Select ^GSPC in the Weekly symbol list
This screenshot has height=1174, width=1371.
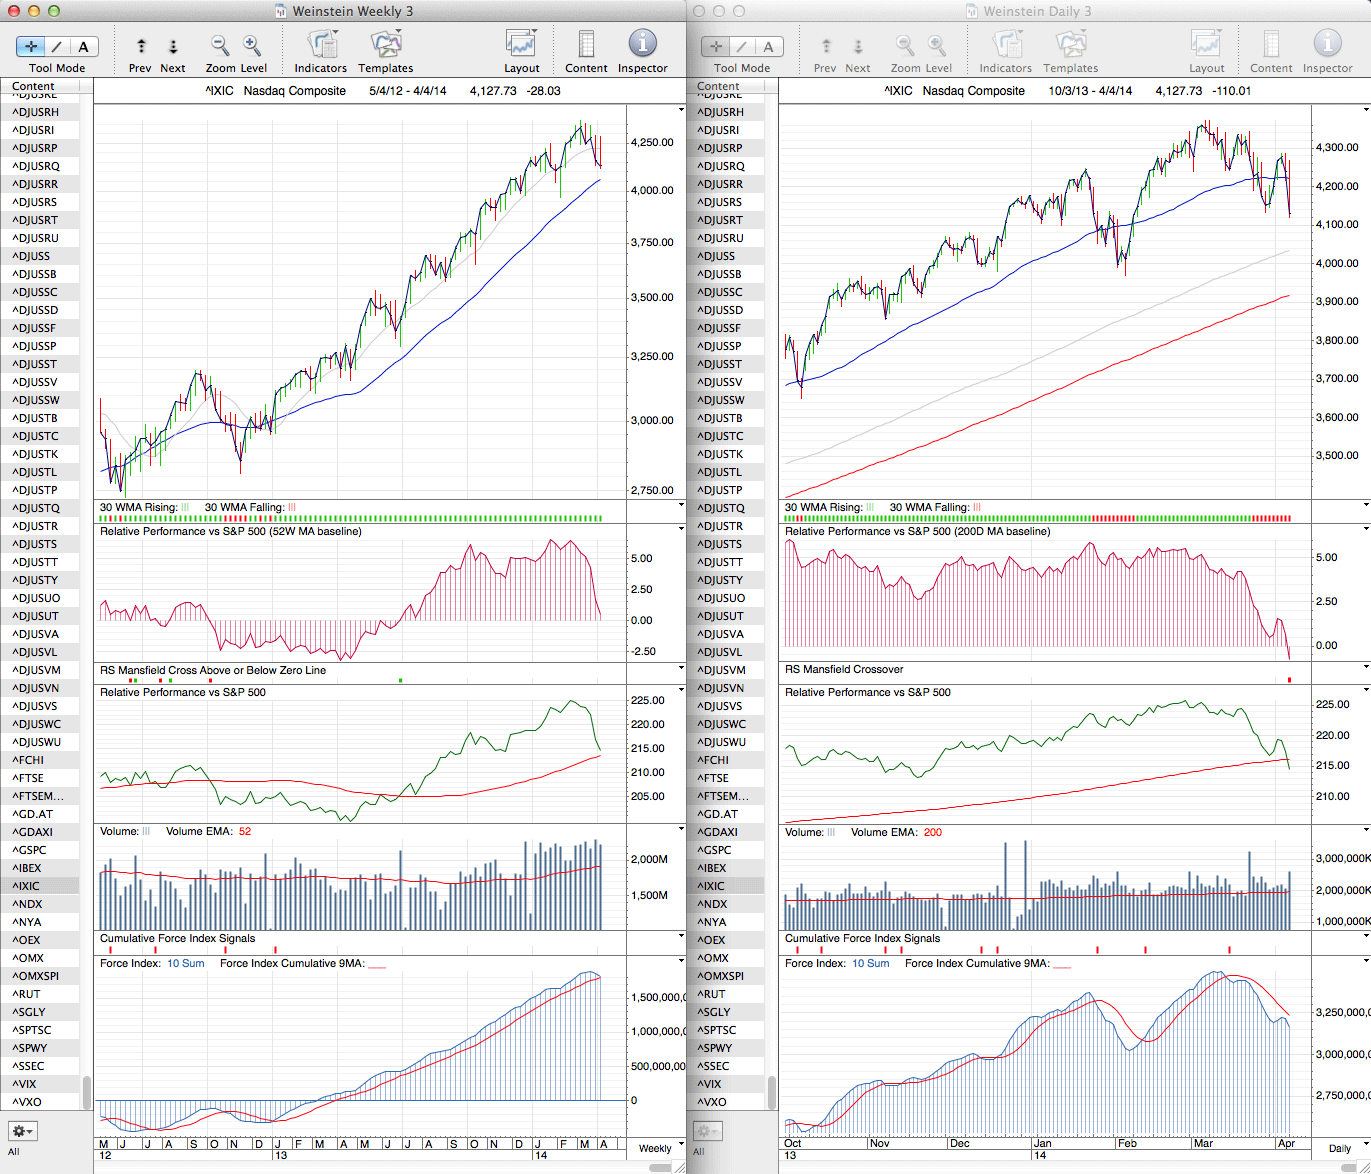click(x=29, y=850)
